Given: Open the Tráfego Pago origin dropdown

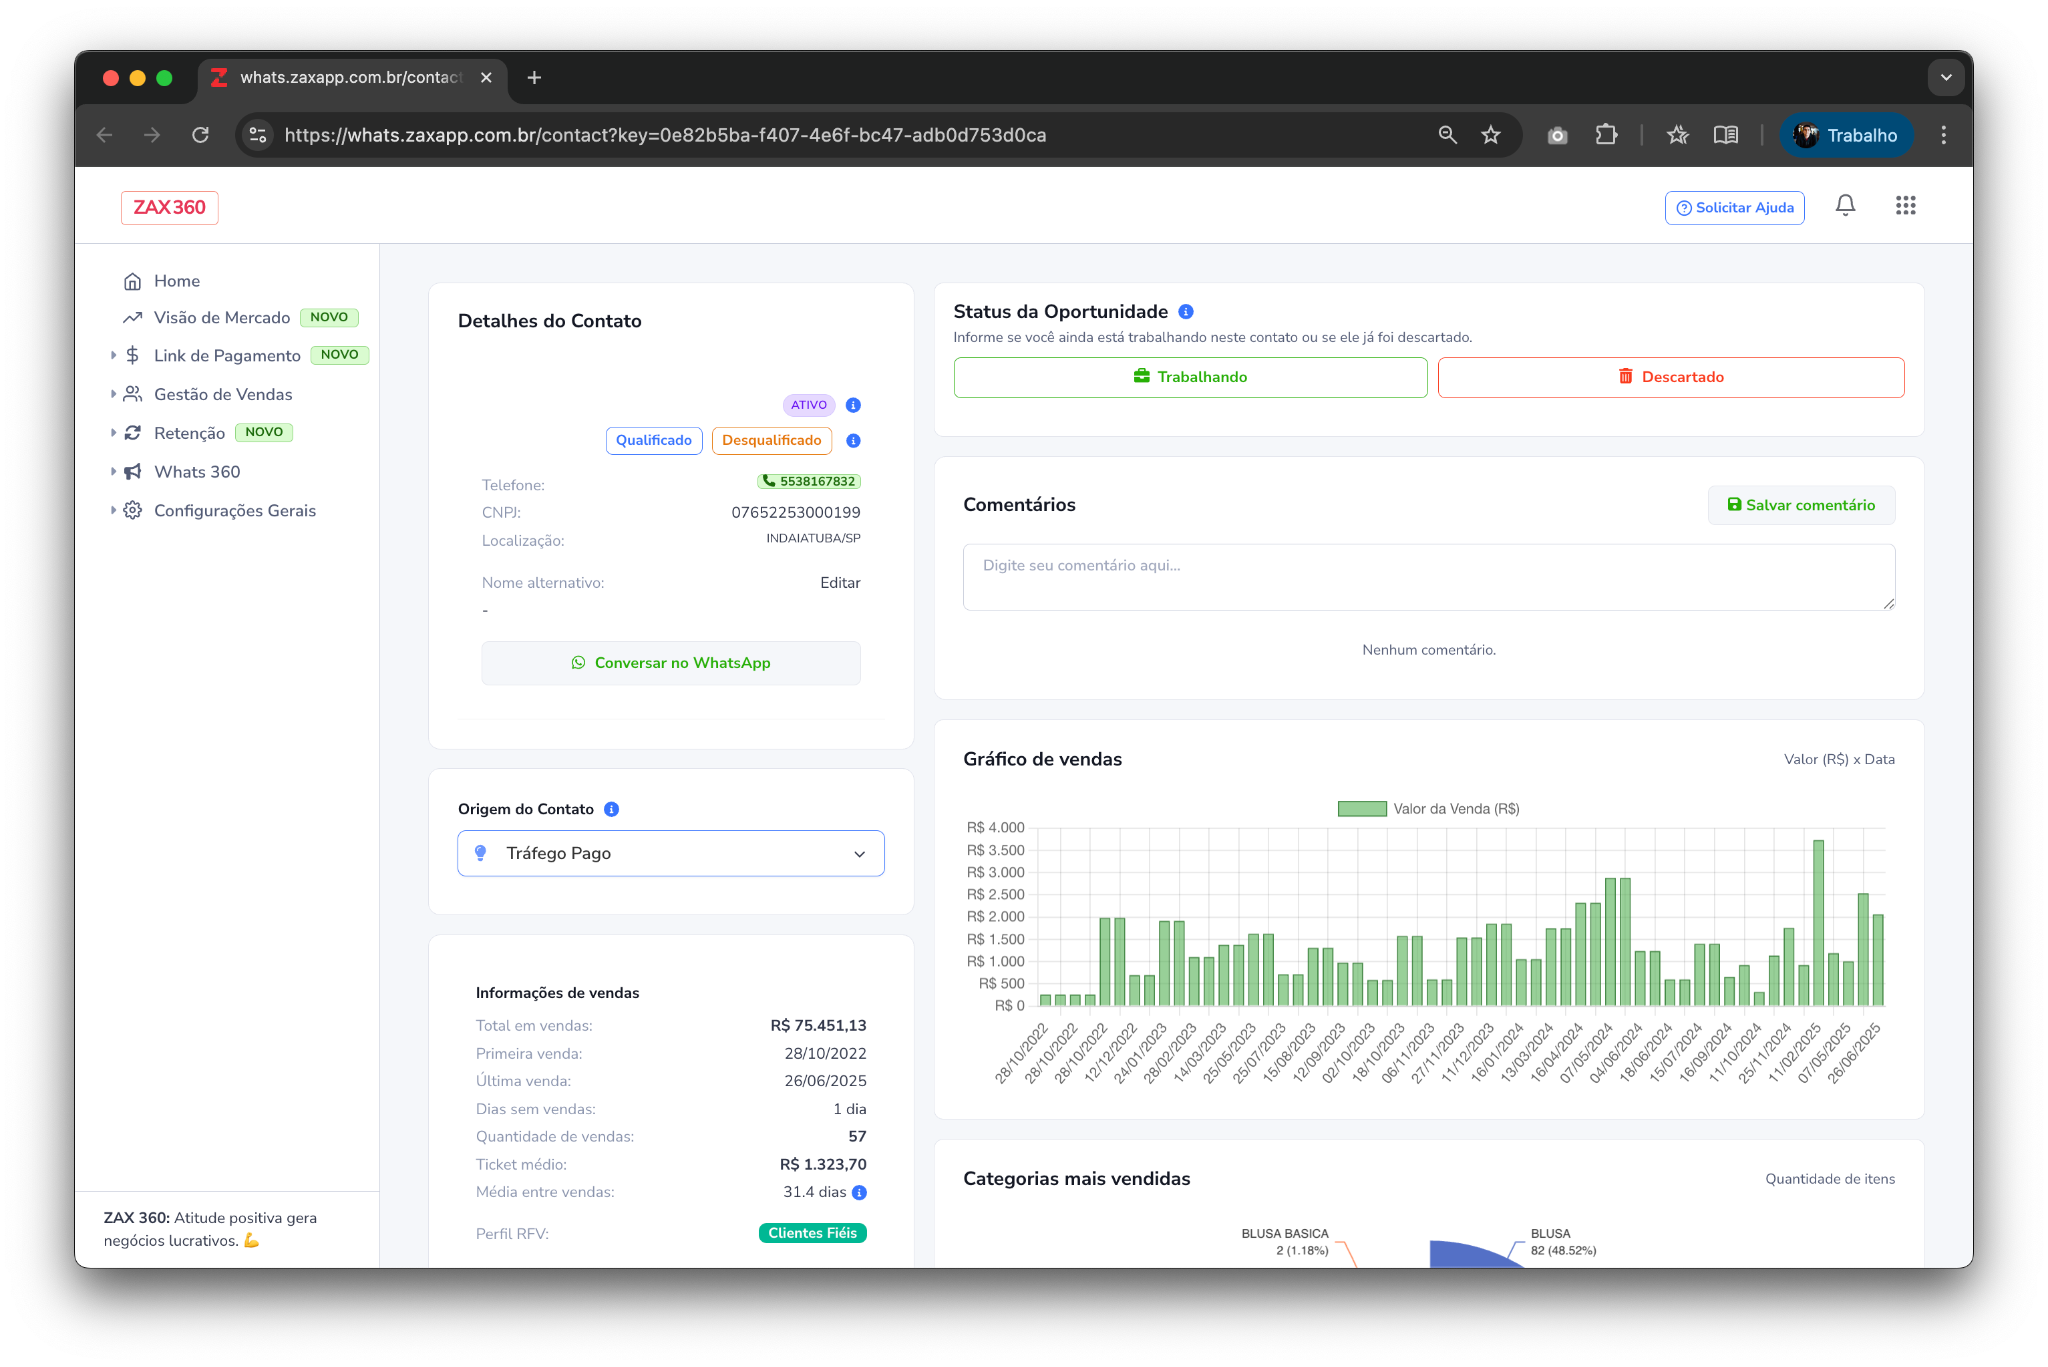Looking at the screenshot, I should click(671, 853).
